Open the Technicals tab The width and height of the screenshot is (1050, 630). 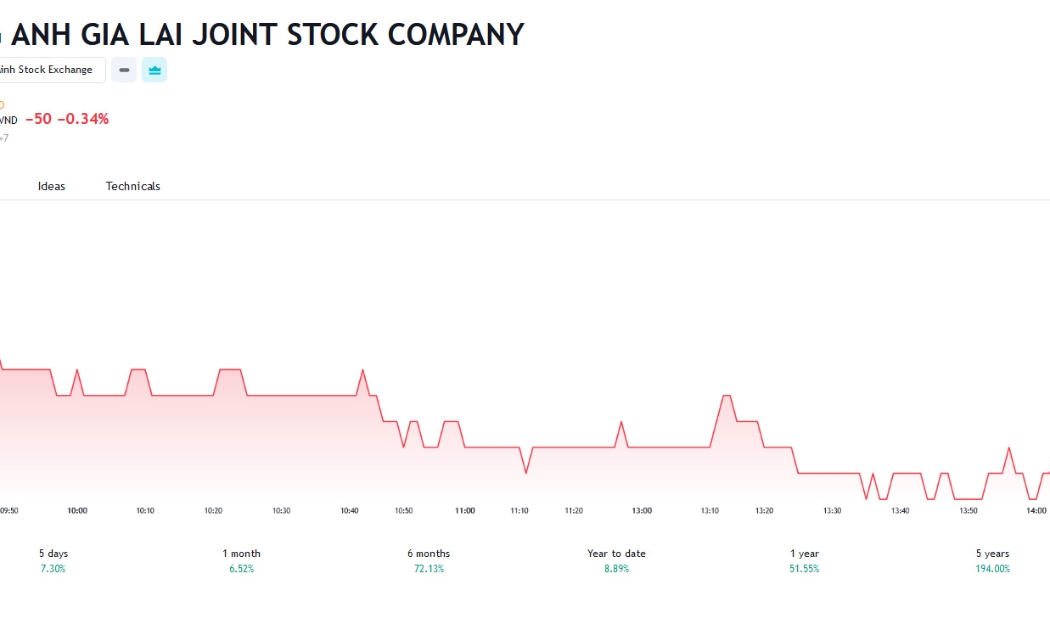coord(133,186)
